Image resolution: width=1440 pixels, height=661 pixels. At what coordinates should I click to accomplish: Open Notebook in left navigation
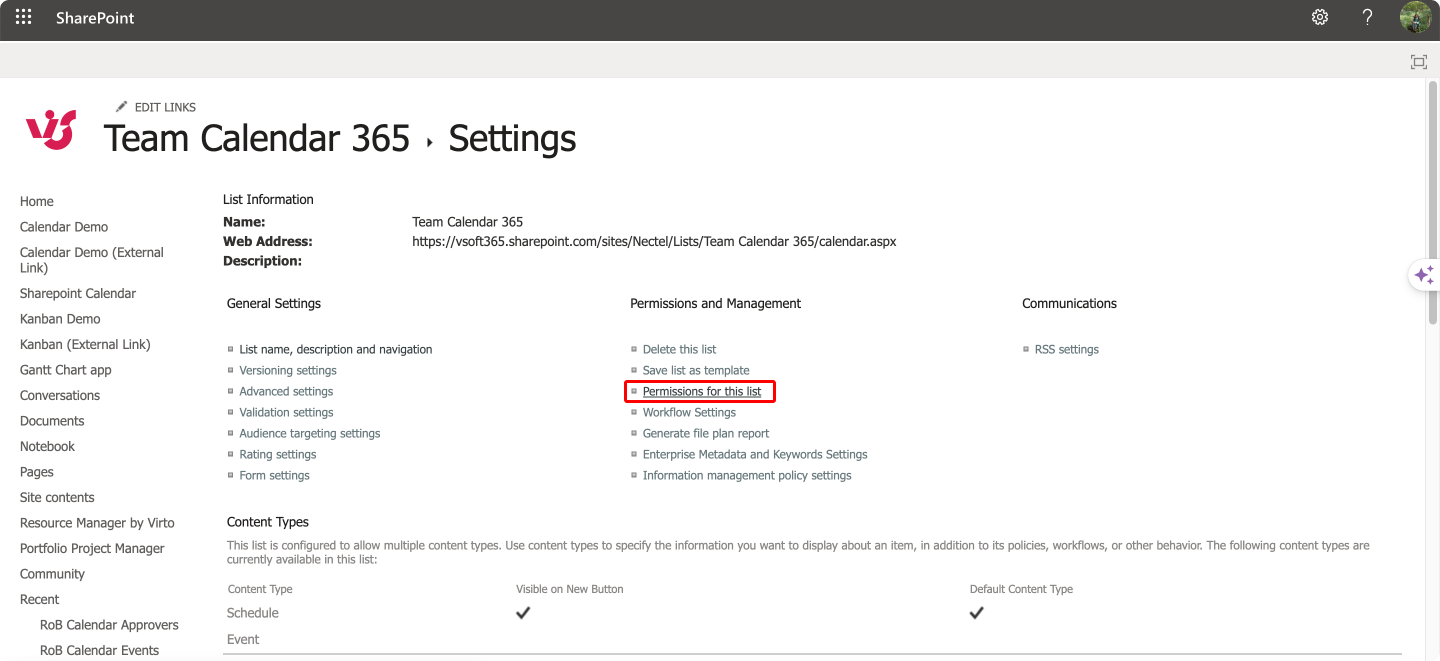point(48,446)
